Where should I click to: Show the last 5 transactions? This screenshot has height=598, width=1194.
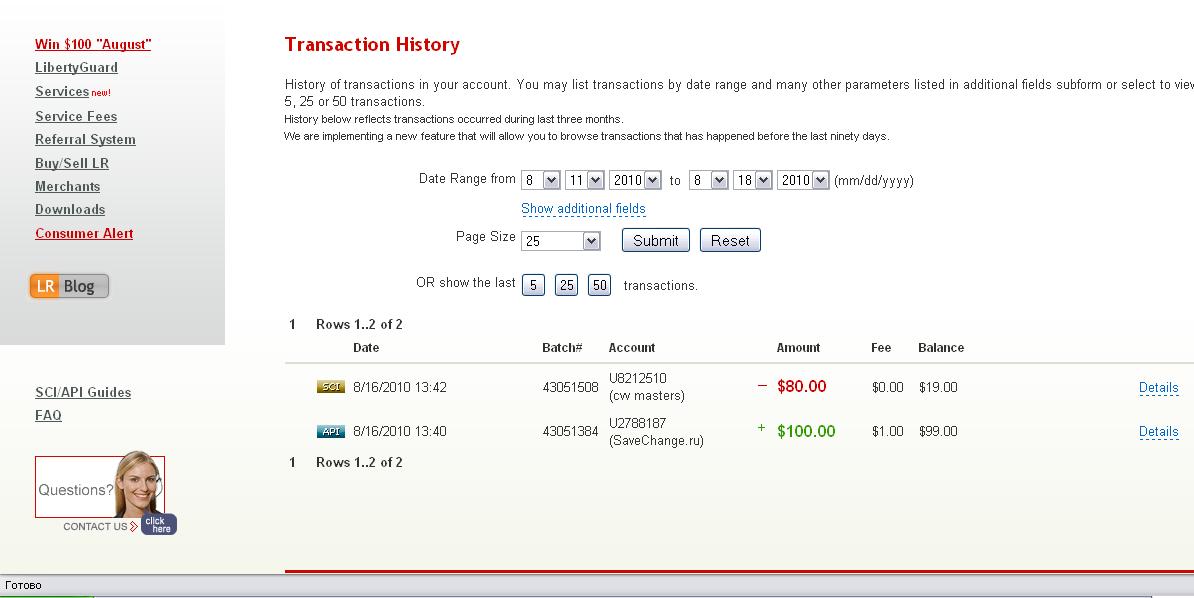point(533,285)
